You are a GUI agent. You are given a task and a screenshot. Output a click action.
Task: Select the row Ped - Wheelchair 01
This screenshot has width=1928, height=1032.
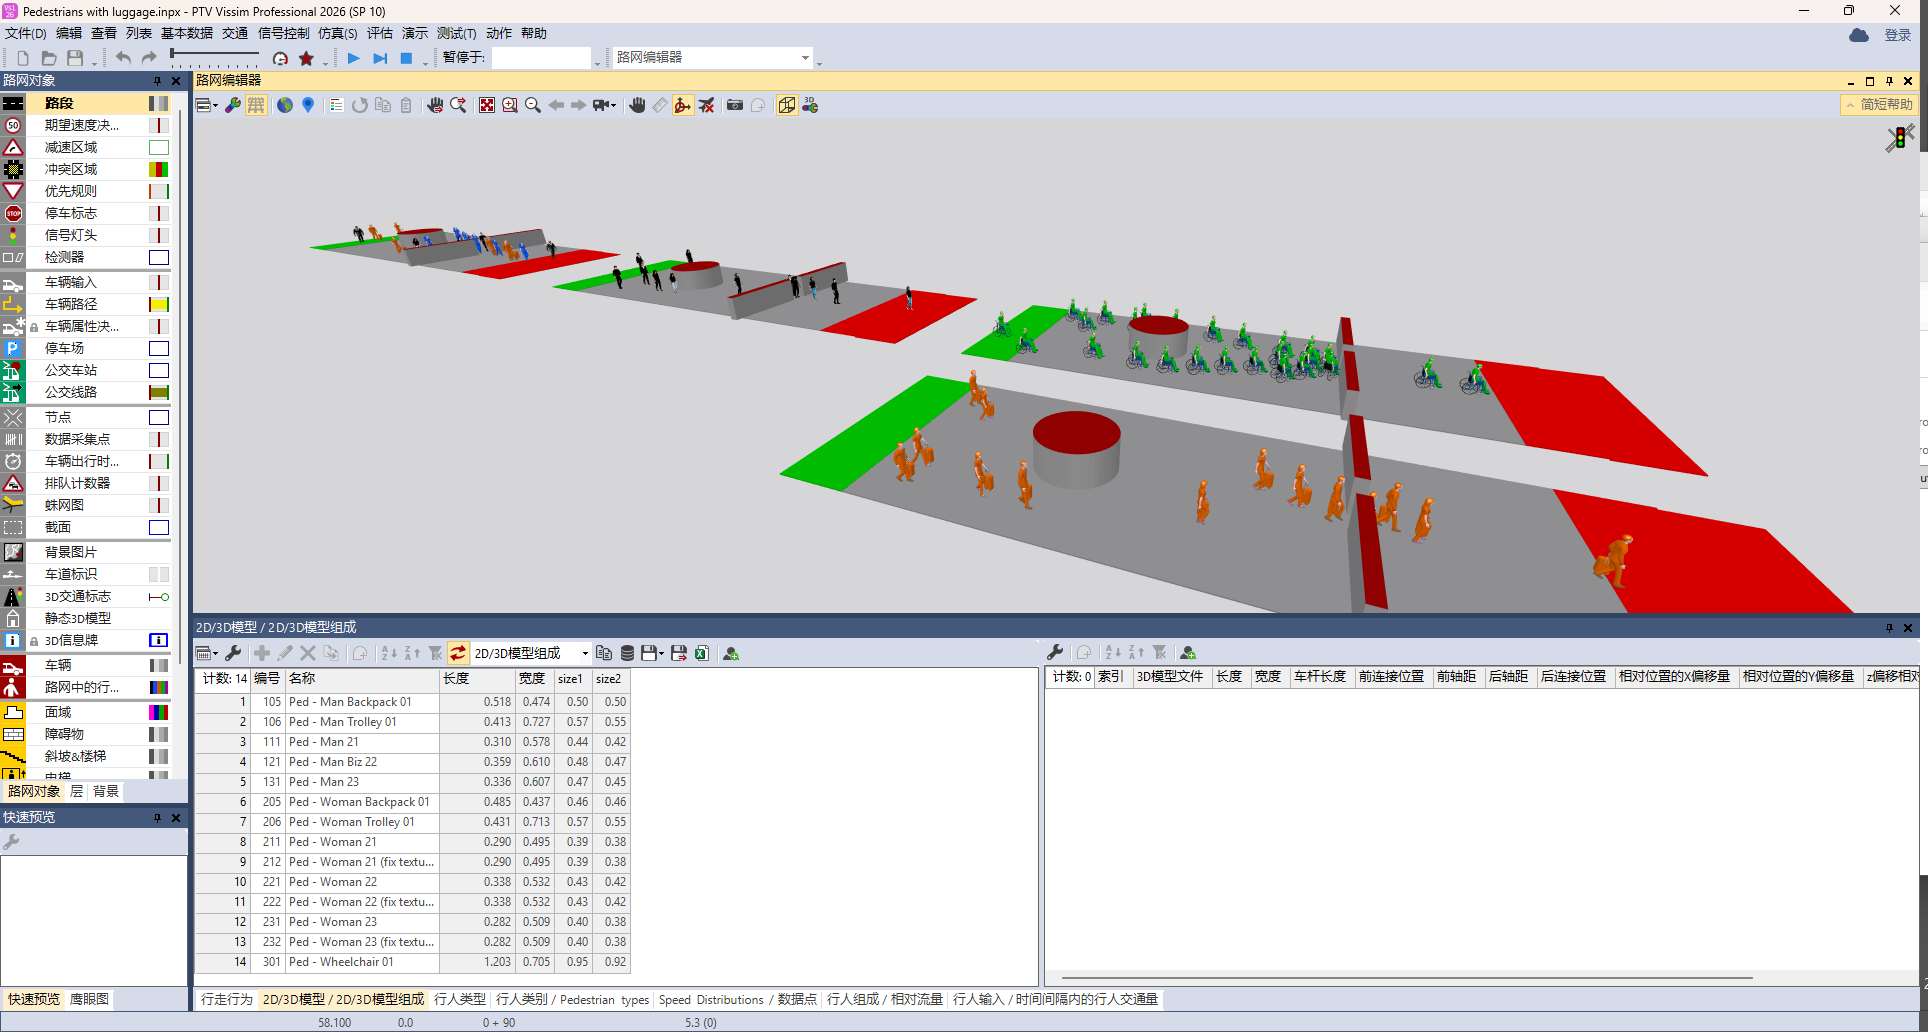pyautogui.click(x=412, y=962)
